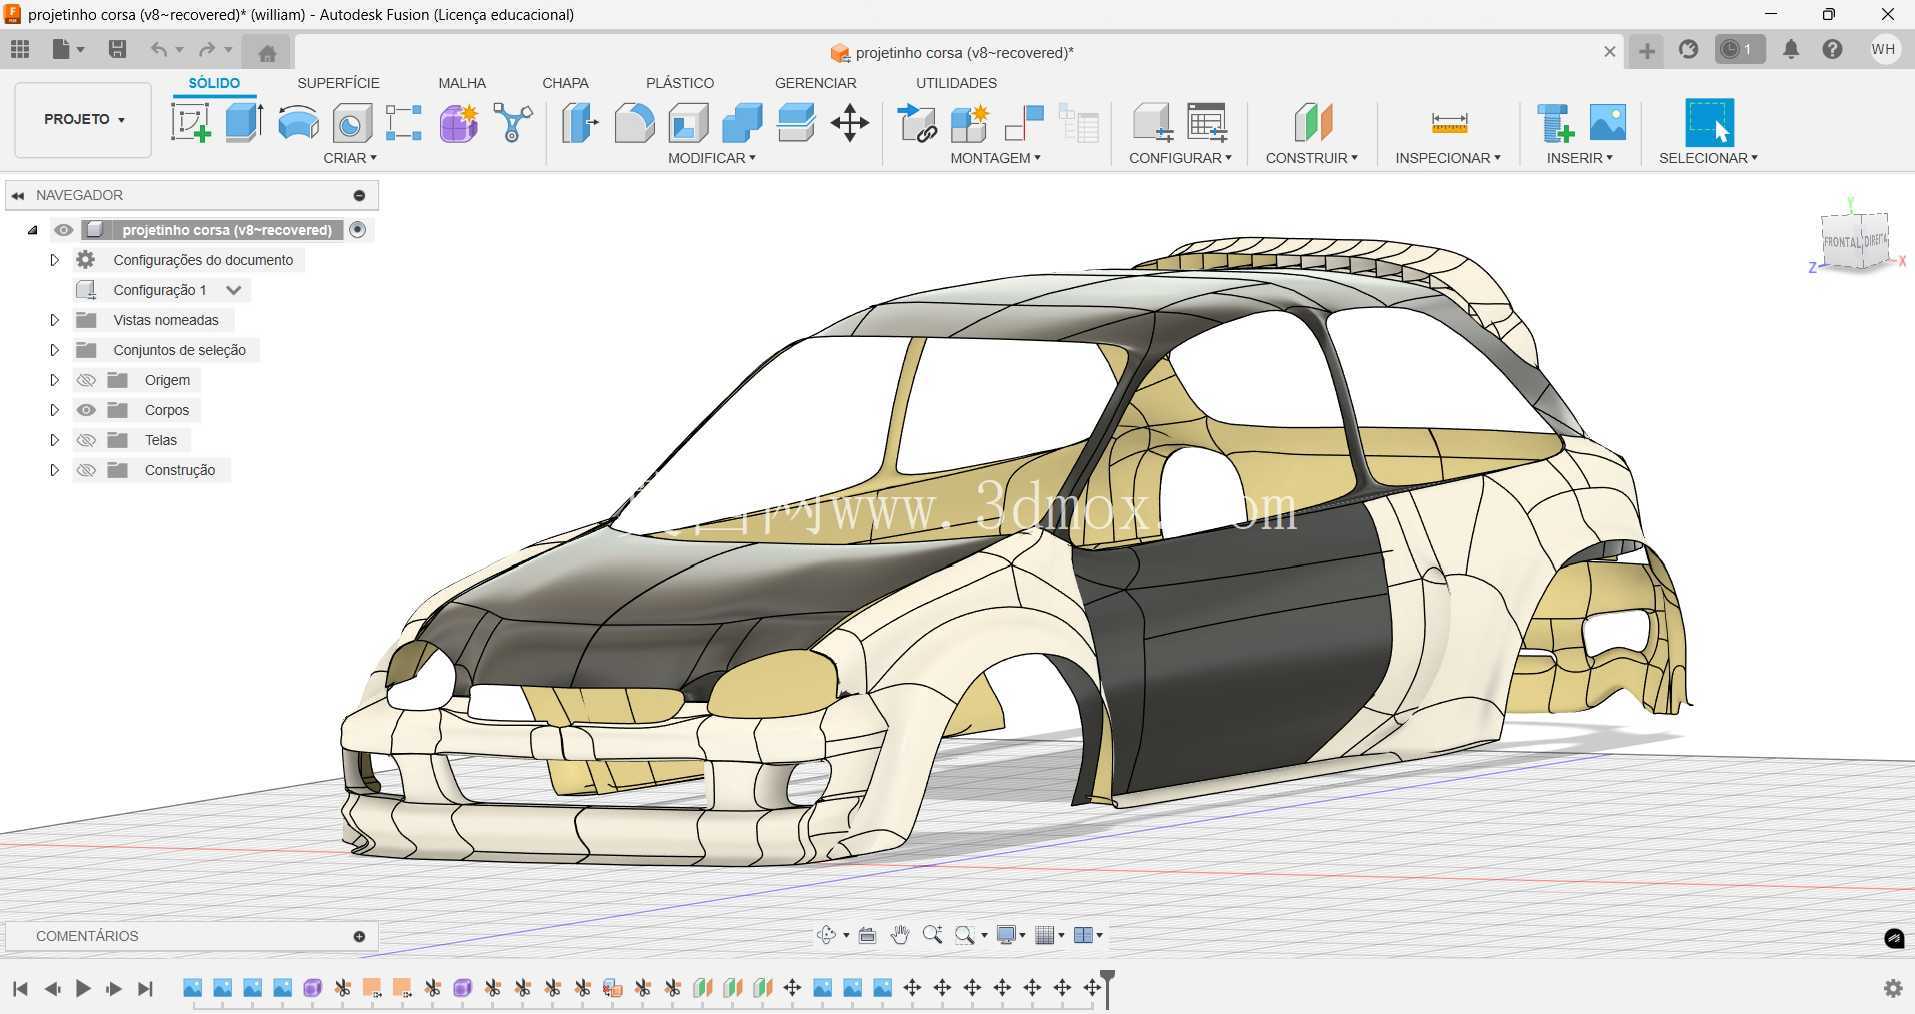Show the Origem folder via eye icon
Screen dimensions: 1915x1014
click(x=86, y=380)
